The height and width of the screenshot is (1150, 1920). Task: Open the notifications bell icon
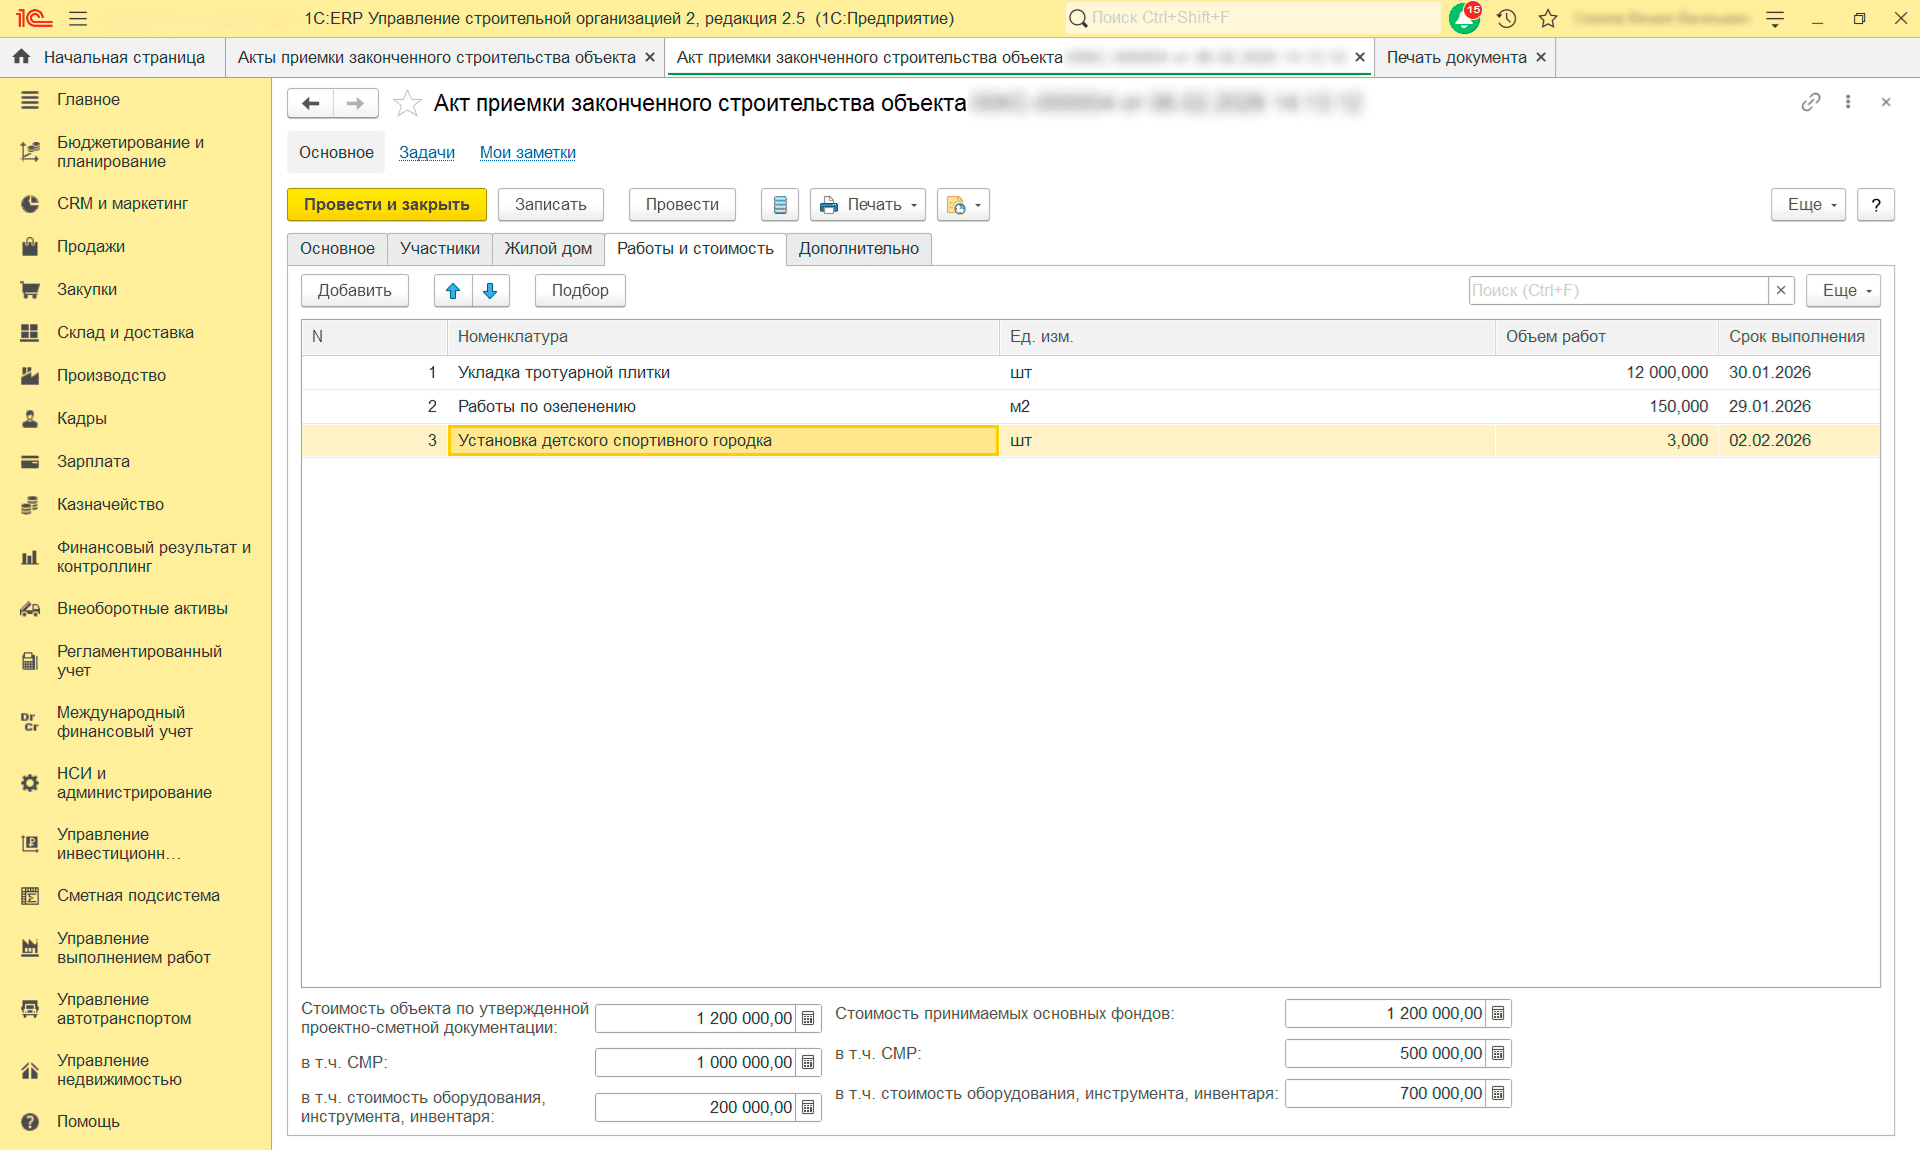coord(1464,18)
